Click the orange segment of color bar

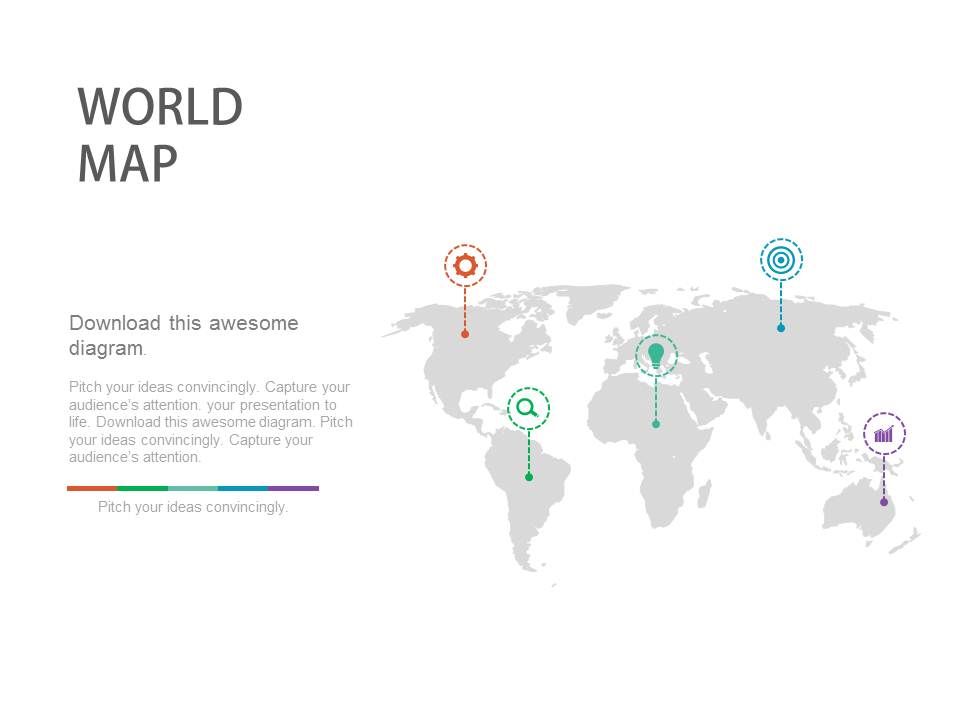pyautogui.click(x=92, y=489)
